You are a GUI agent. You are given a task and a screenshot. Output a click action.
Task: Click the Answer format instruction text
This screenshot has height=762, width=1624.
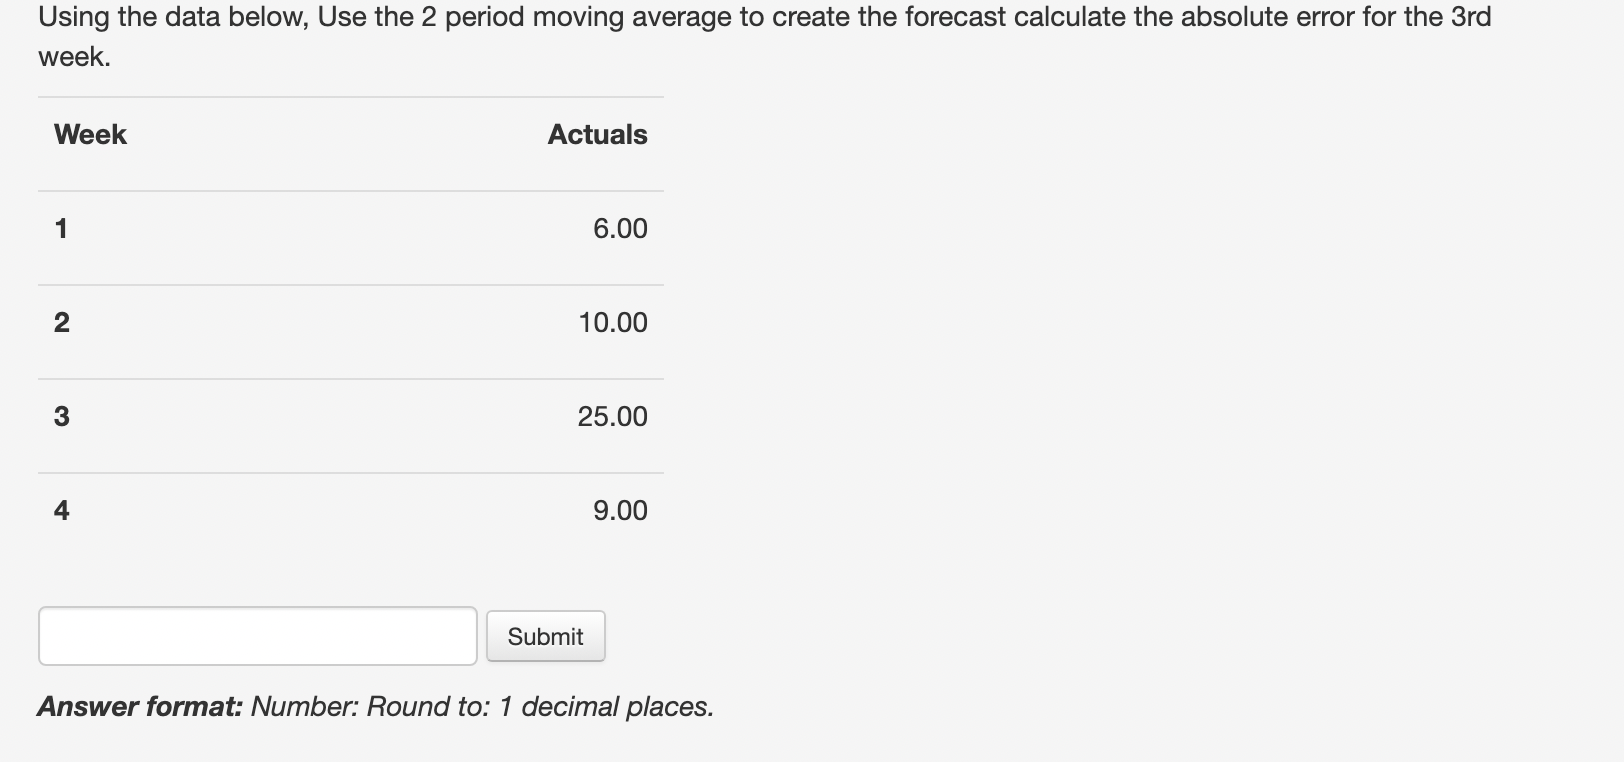tap(375, 706)
